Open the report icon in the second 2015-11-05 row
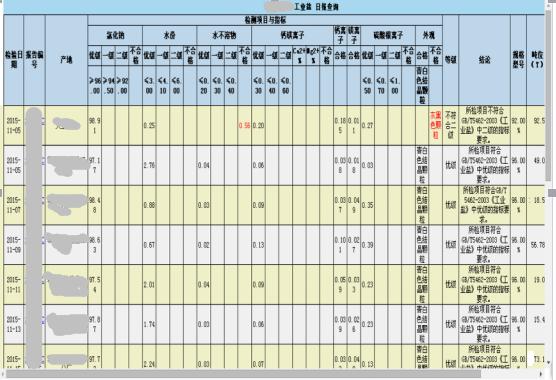Viewport: 556px width, 380px height. 43,161
